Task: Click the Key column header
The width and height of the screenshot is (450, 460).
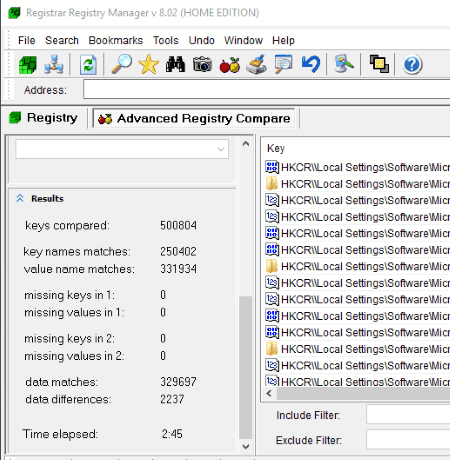Action: click(x=276, y=148)
